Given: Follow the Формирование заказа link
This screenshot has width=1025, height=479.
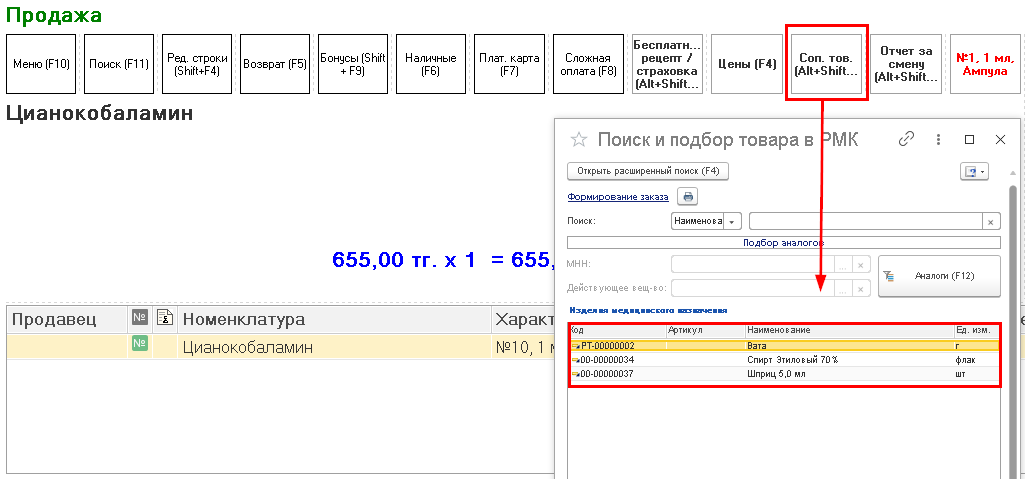Looking at the screenshot, I should click(x=617, y=197).
